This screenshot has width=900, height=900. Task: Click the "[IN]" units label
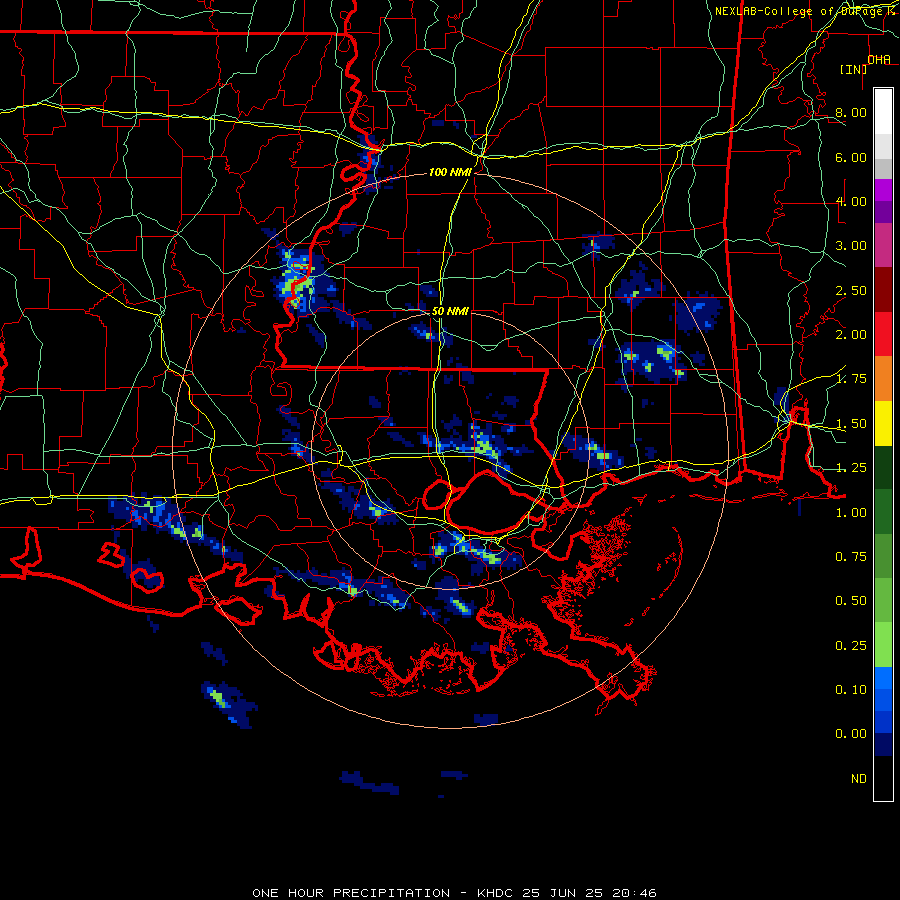[x=854, y=69]
